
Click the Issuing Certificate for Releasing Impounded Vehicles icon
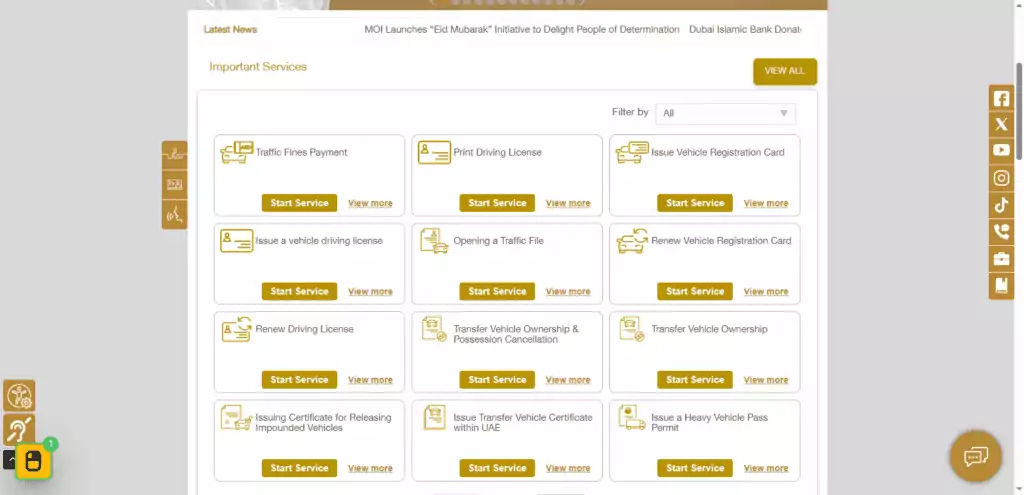click(x=236, y=418)
